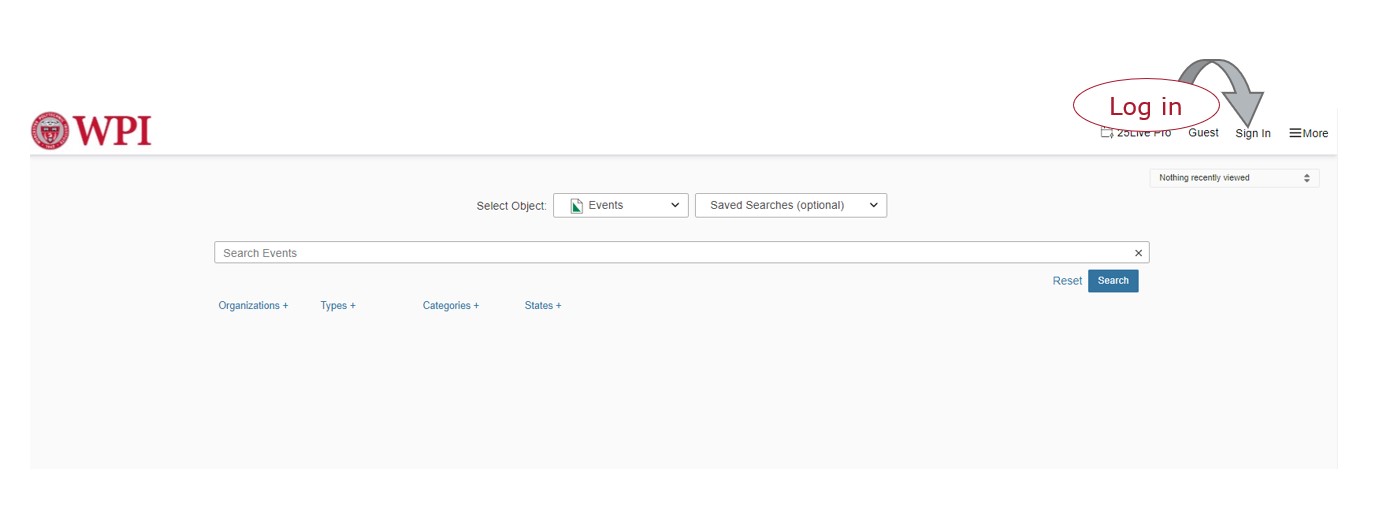
Task: Open the 25Live Pro icon link
Action: [1107, 134]
